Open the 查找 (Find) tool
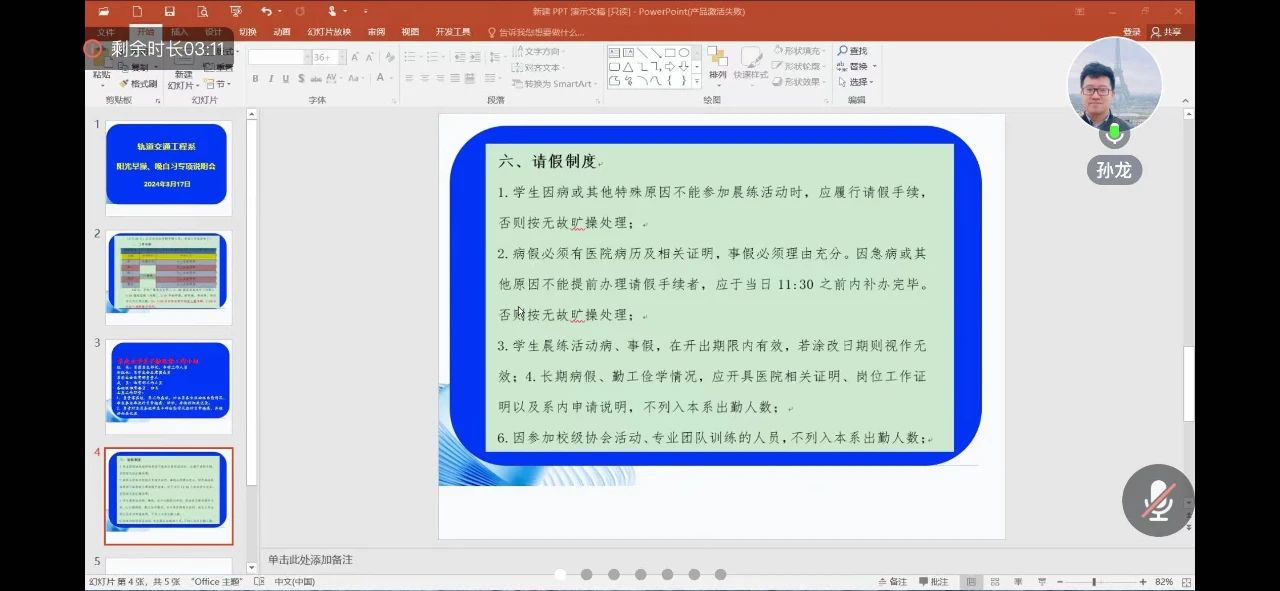This screenshot has height=591, width=1280. (x=852, y=51)
